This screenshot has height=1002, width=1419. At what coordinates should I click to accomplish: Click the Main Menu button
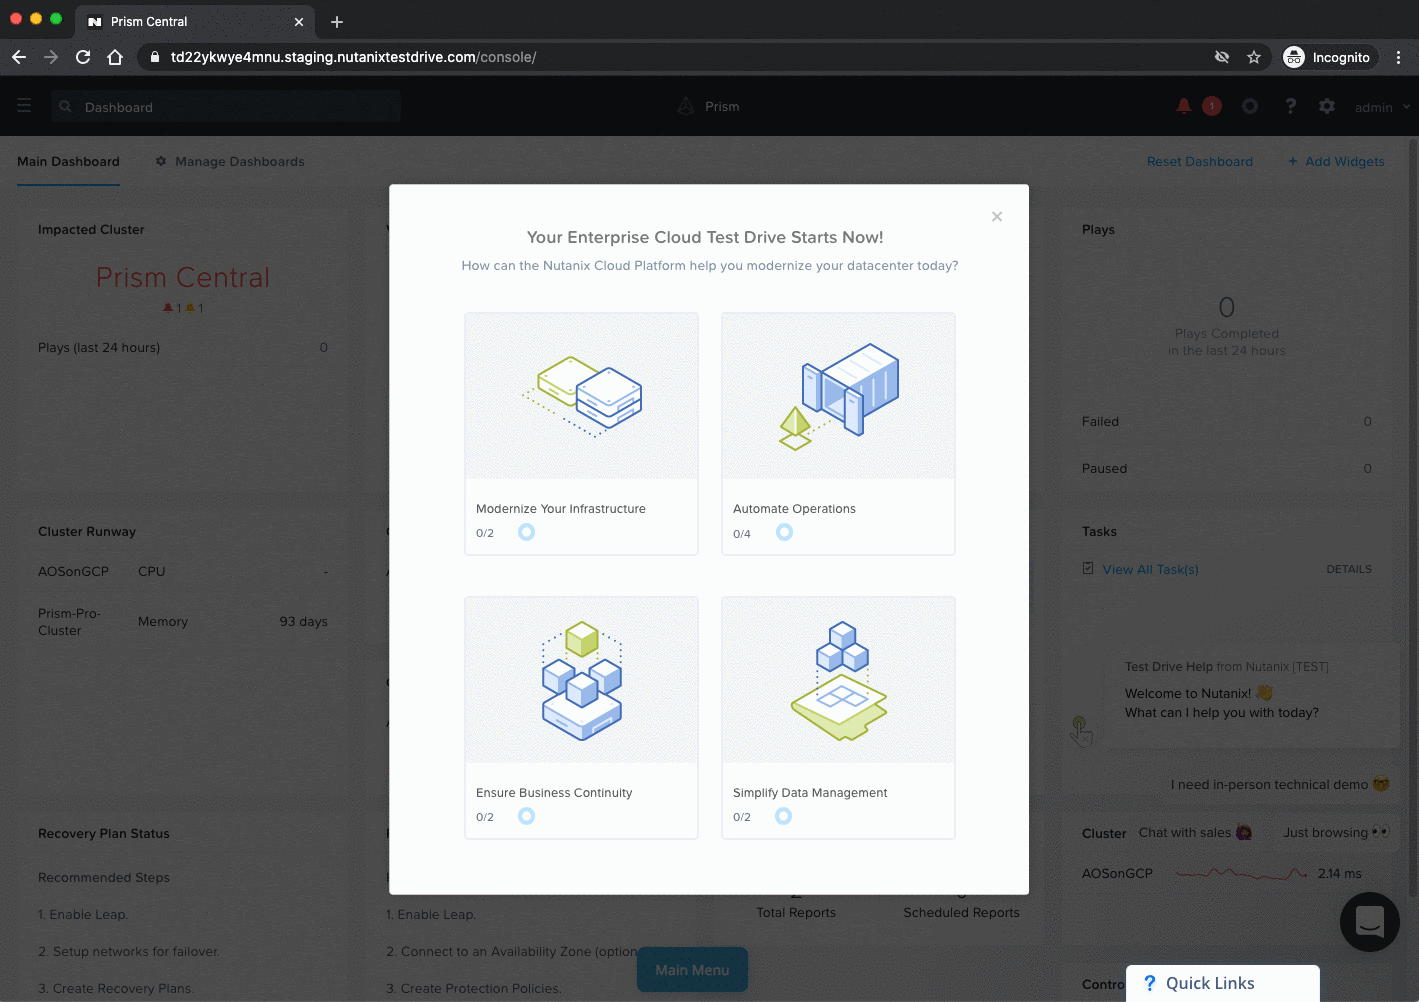pyautogui.click(x=692, y=970)
